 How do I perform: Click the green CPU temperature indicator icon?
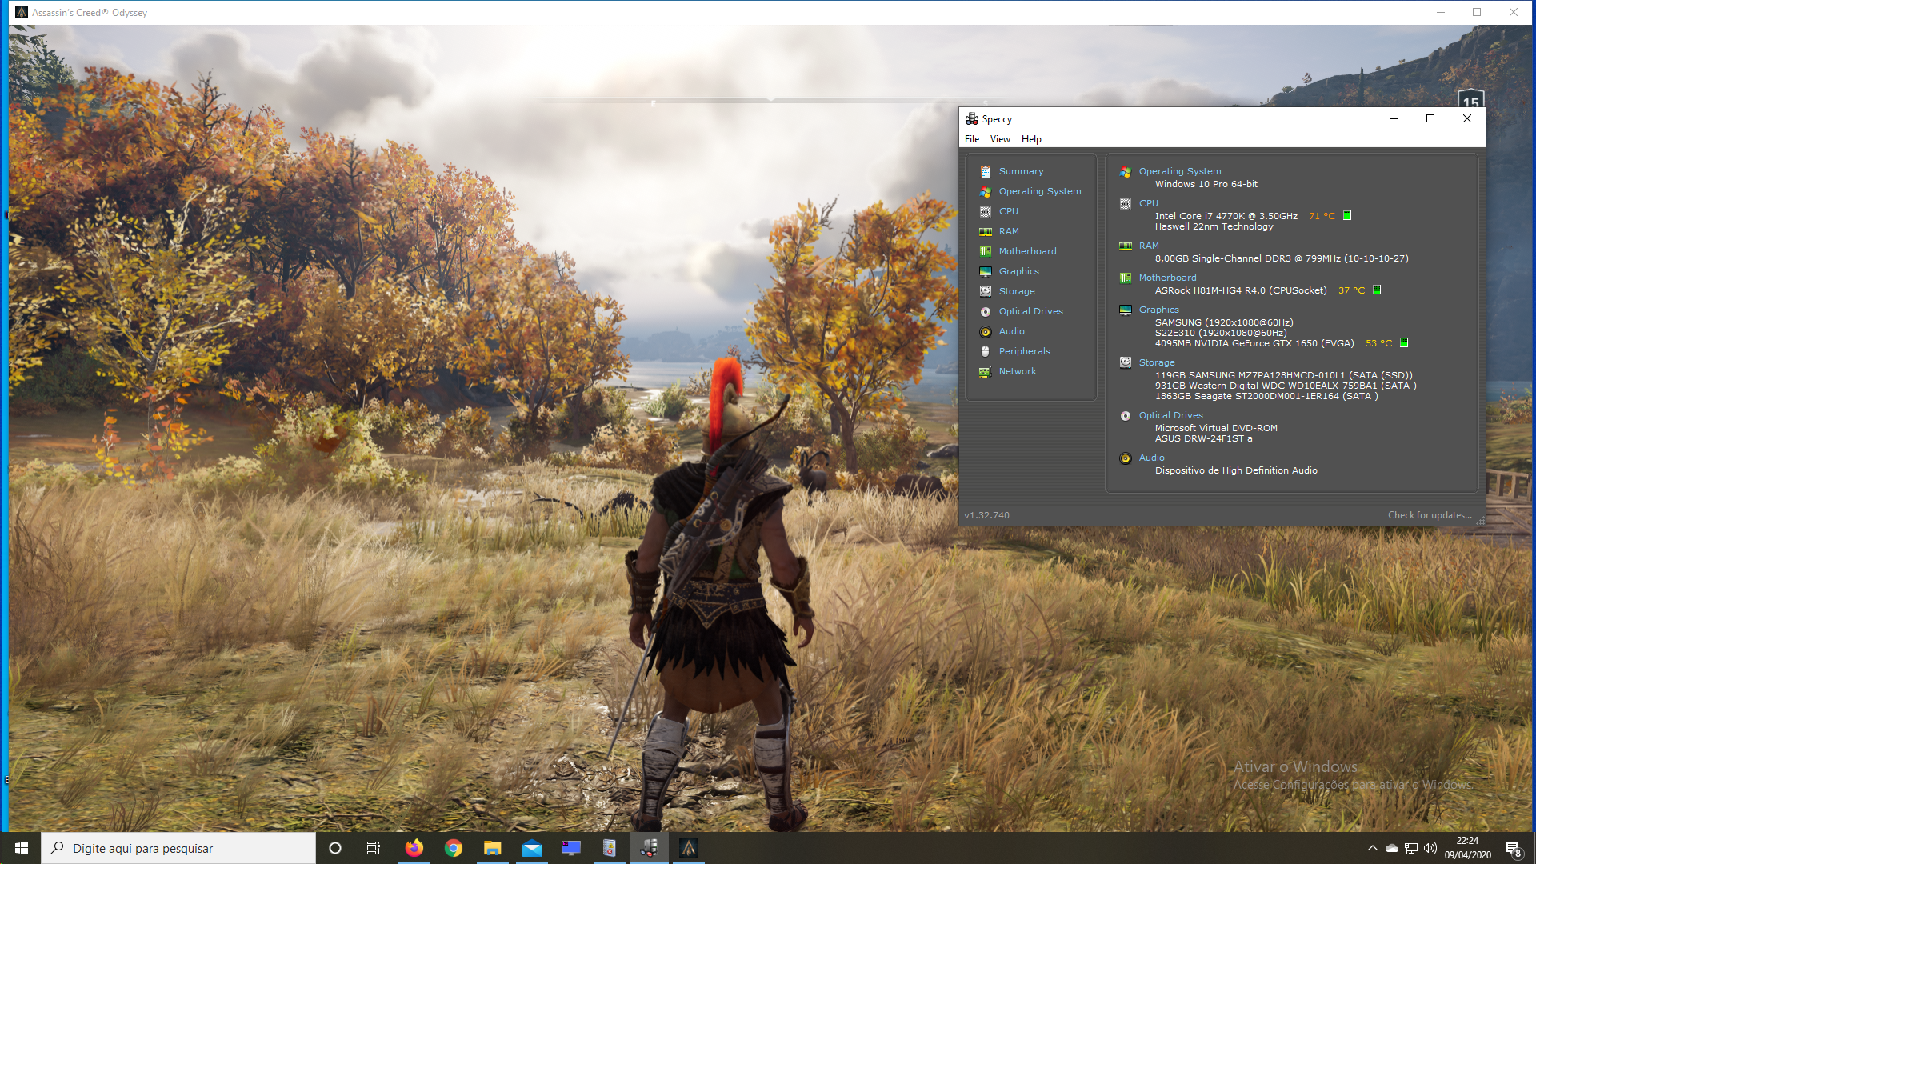(1347, 215)
